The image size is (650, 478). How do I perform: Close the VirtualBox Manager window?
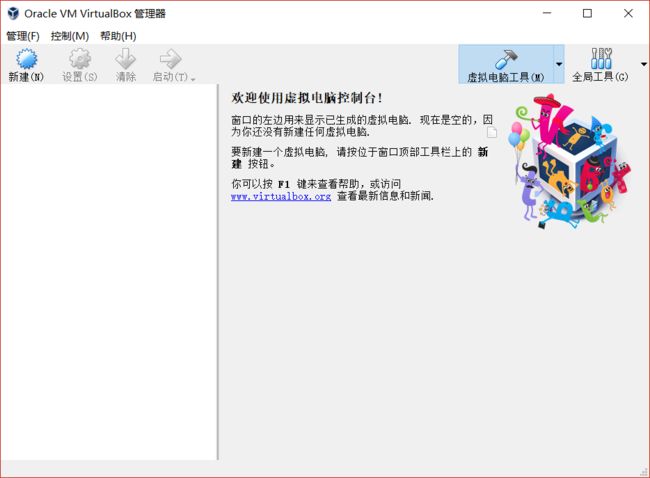(628, 13)
